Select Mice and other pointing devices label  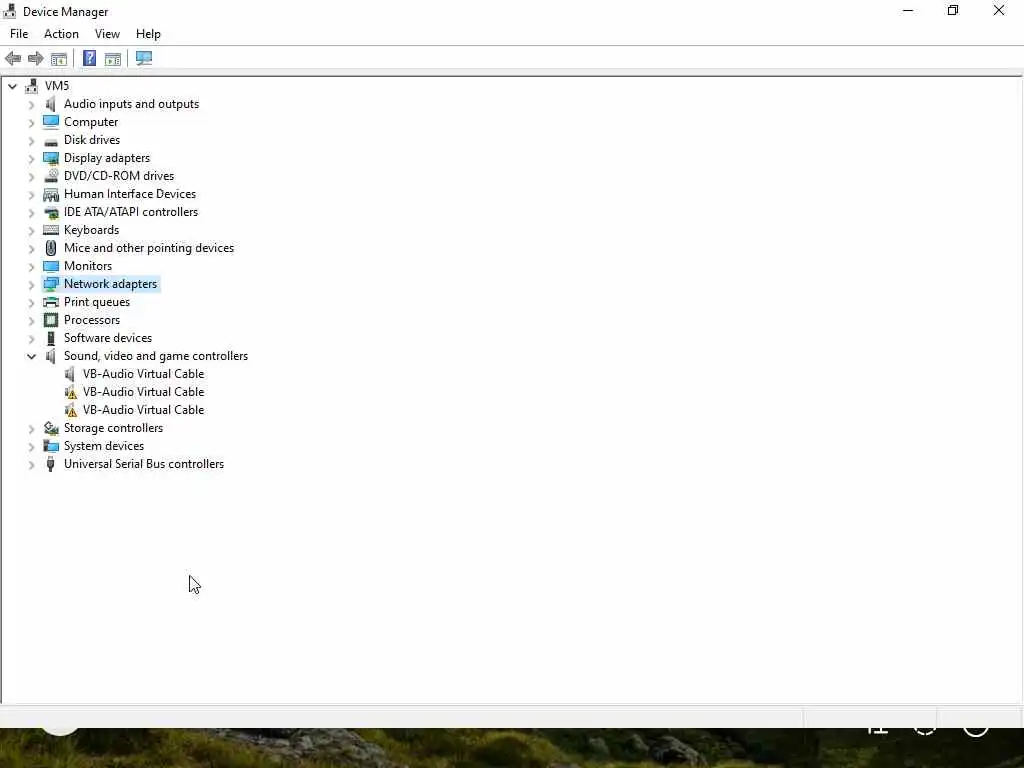tap(149, 248)
